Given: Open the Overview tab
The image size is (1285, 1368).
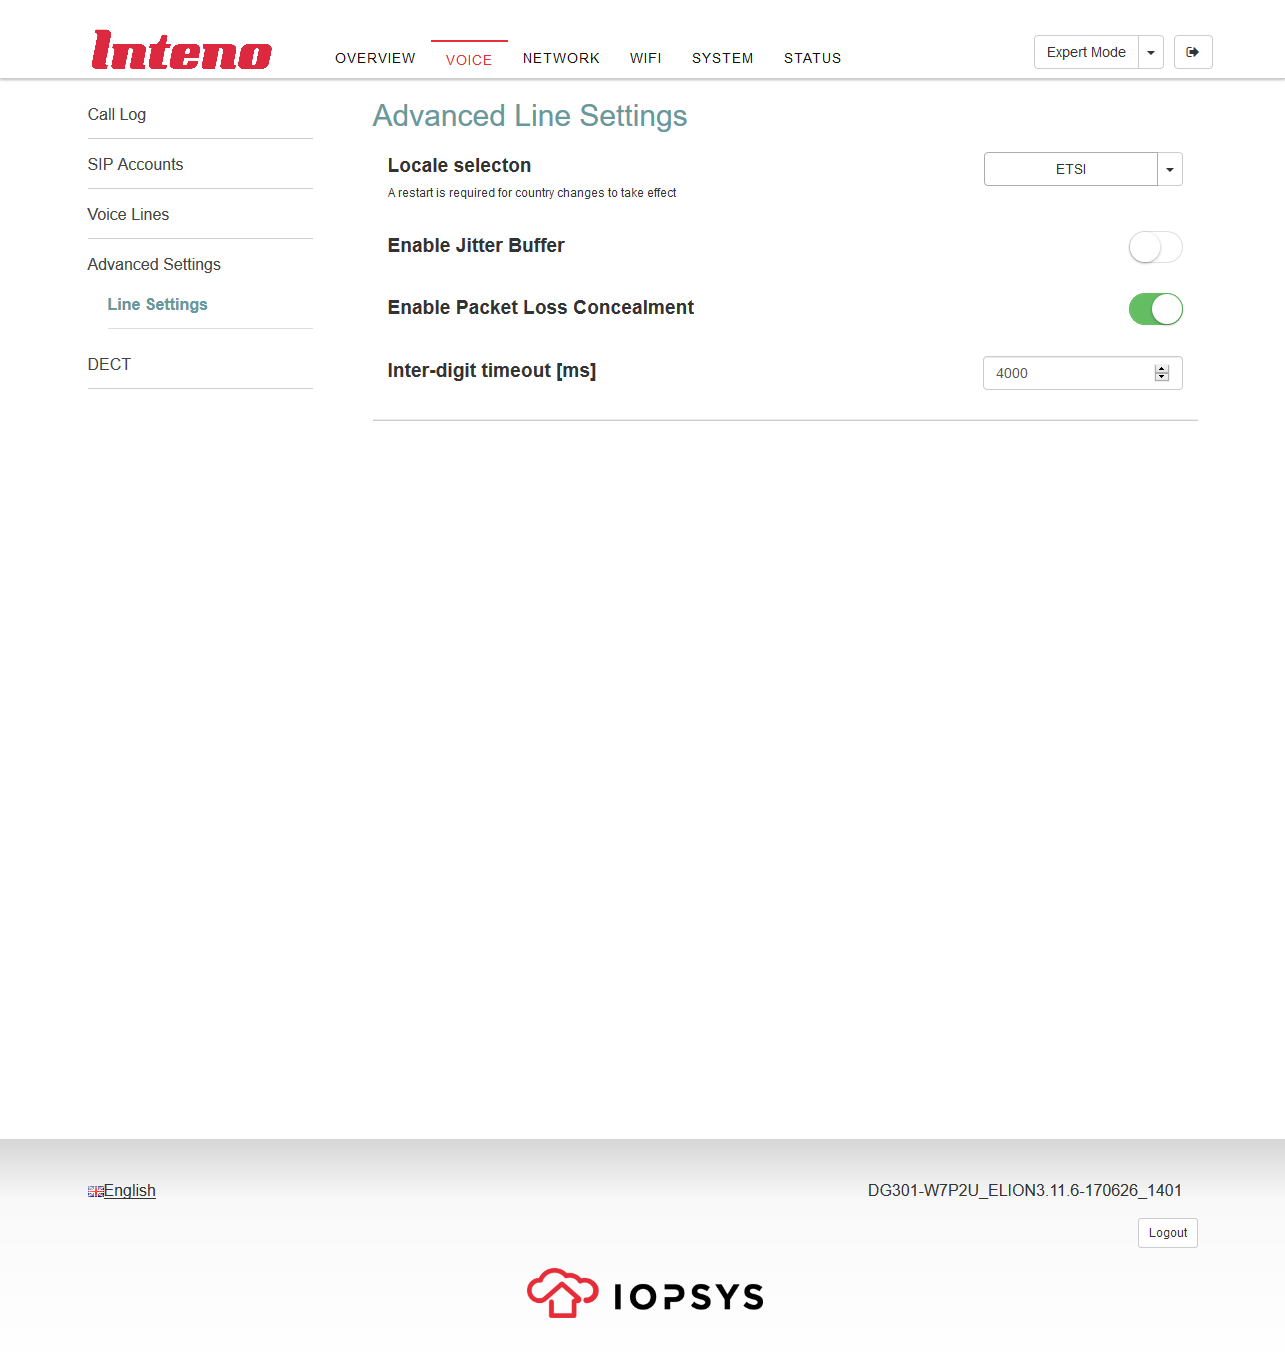Looking at the screenshot, I should pos(375,58).
